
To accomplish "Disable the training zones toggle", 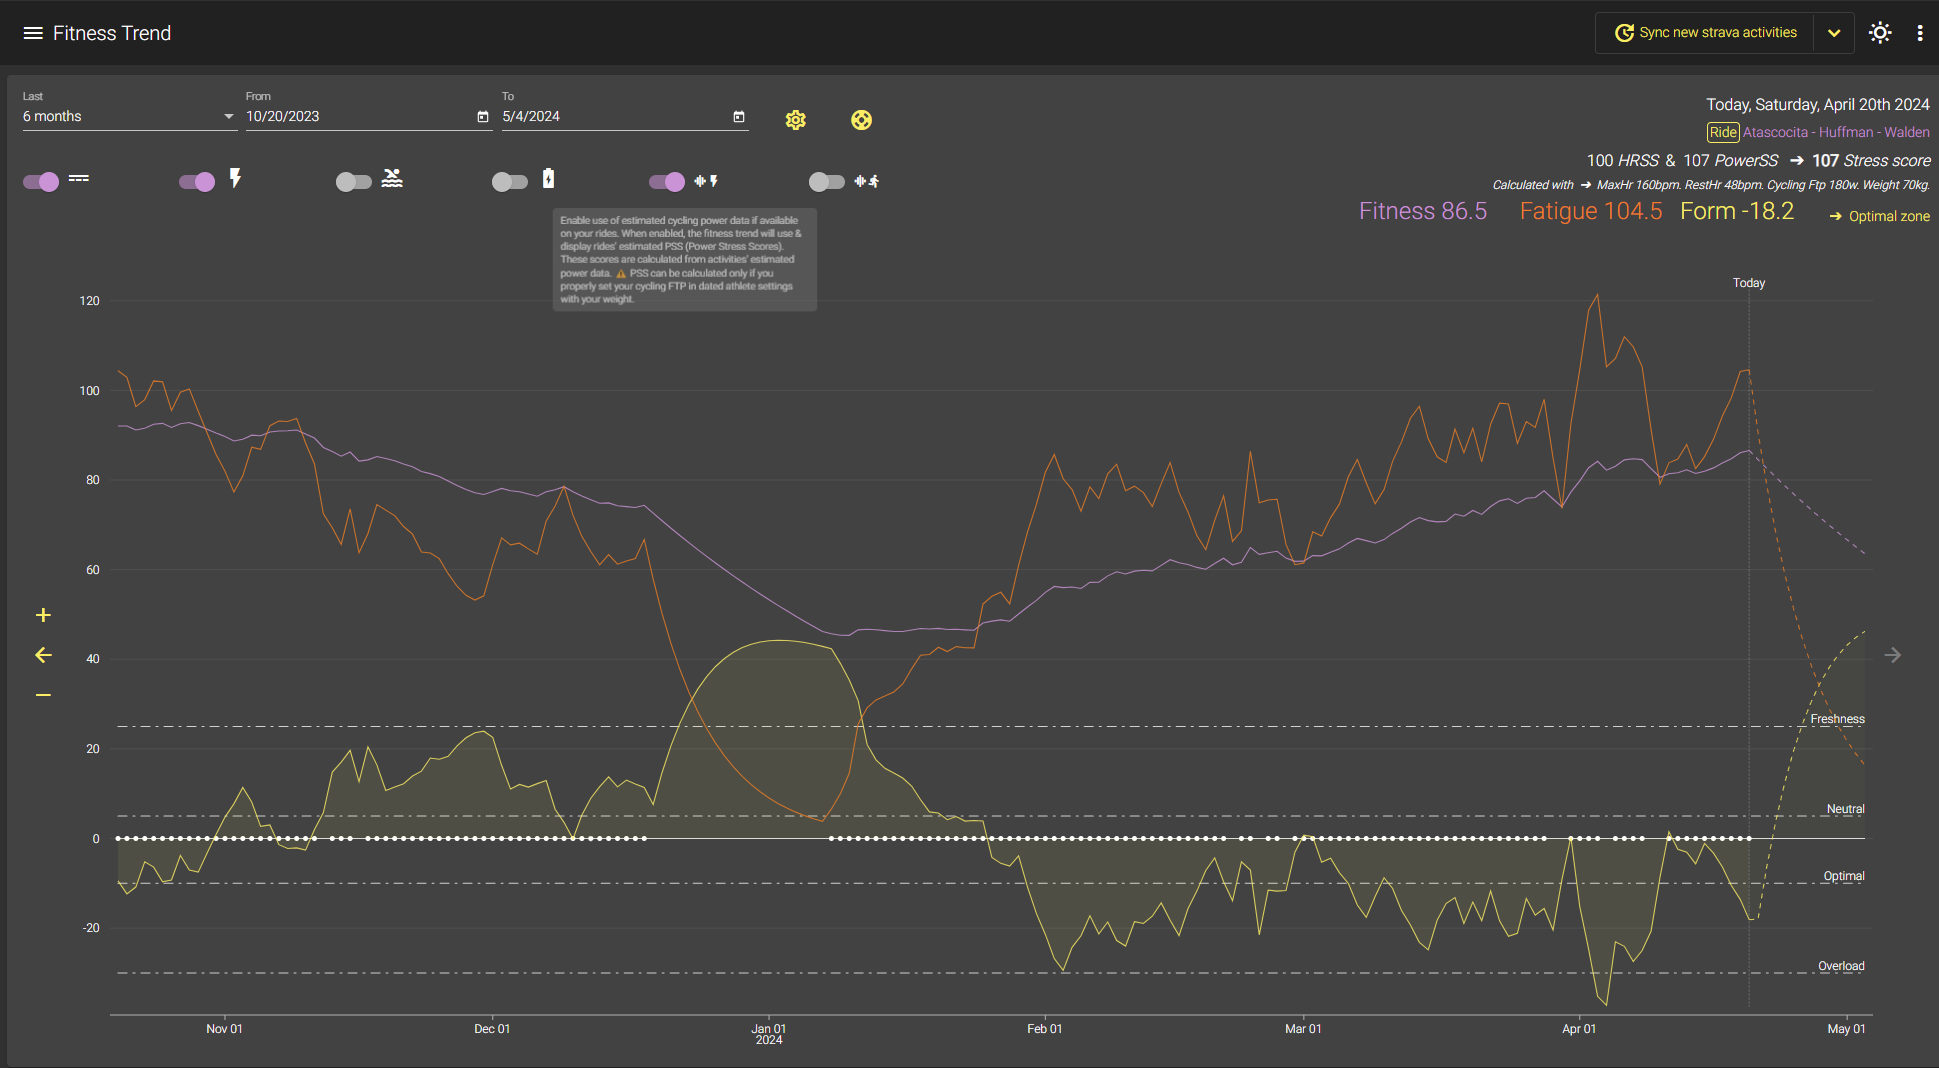I will pos(41,181).
